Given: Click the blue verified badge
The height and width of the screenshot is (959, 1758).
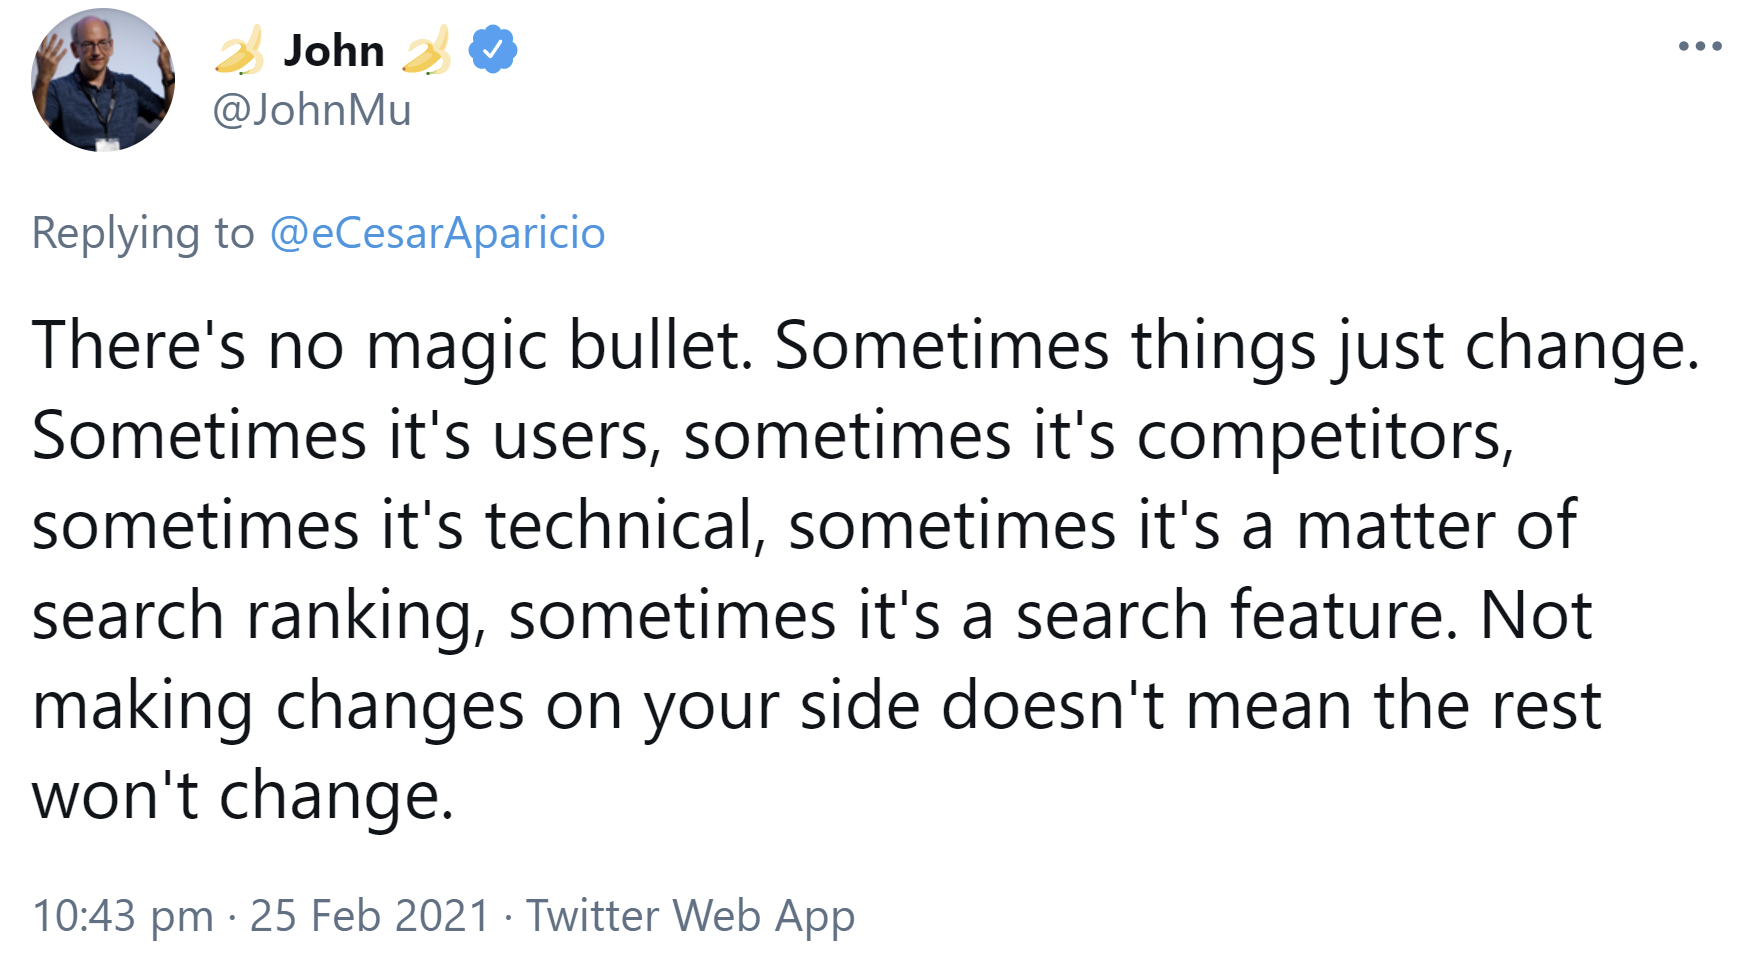Looking at the screenshot, I should tap(493, 50).
